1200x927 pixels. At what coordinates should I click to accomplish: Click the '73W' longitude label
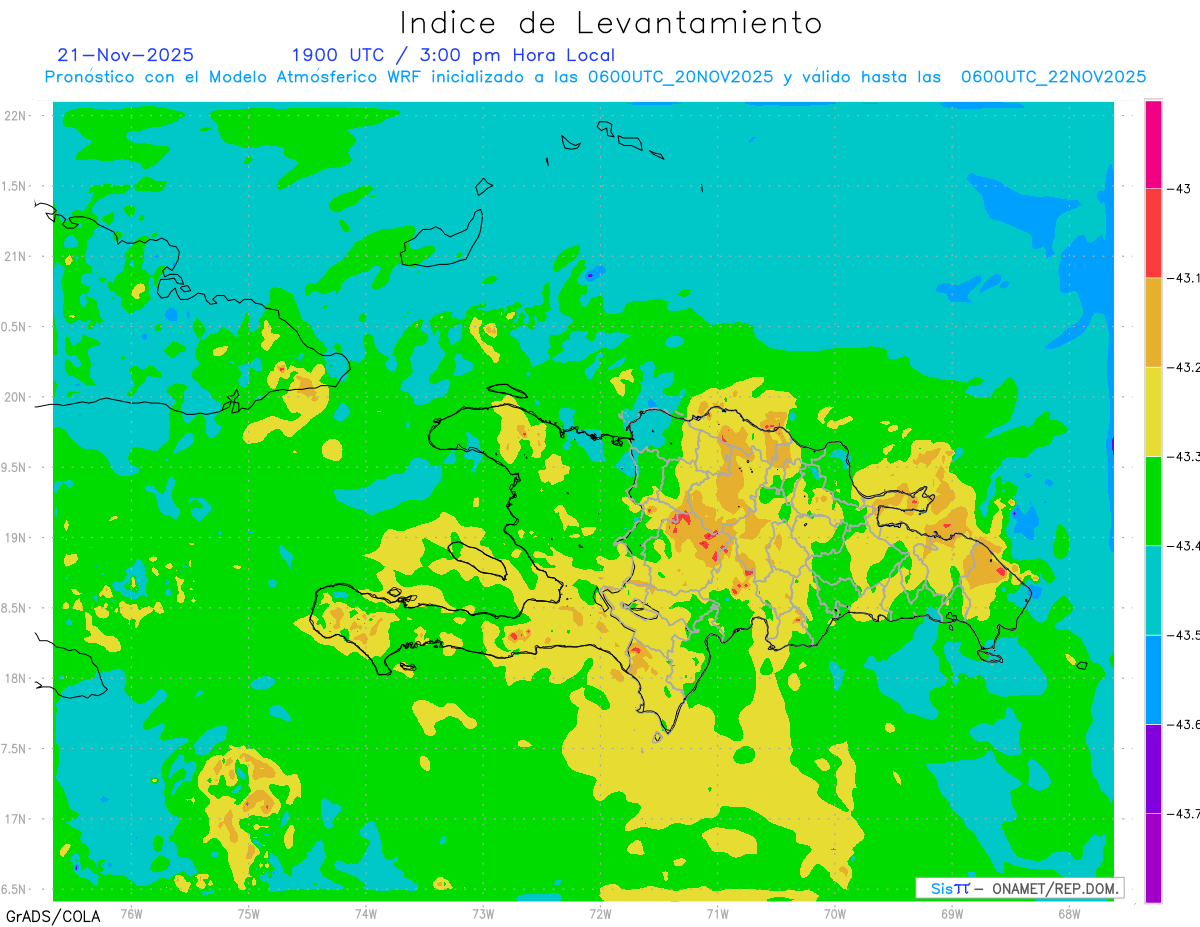[x=483, y=913]
